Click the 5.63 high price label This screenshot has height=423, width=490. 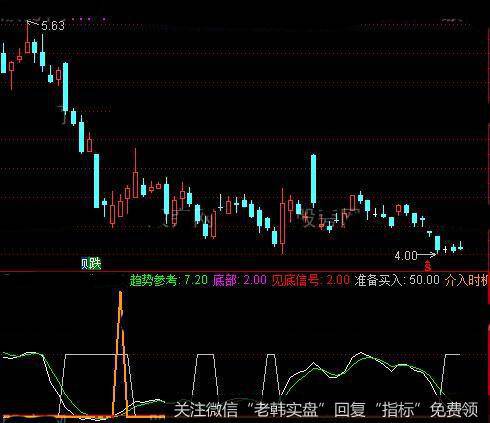click(53, 26)
